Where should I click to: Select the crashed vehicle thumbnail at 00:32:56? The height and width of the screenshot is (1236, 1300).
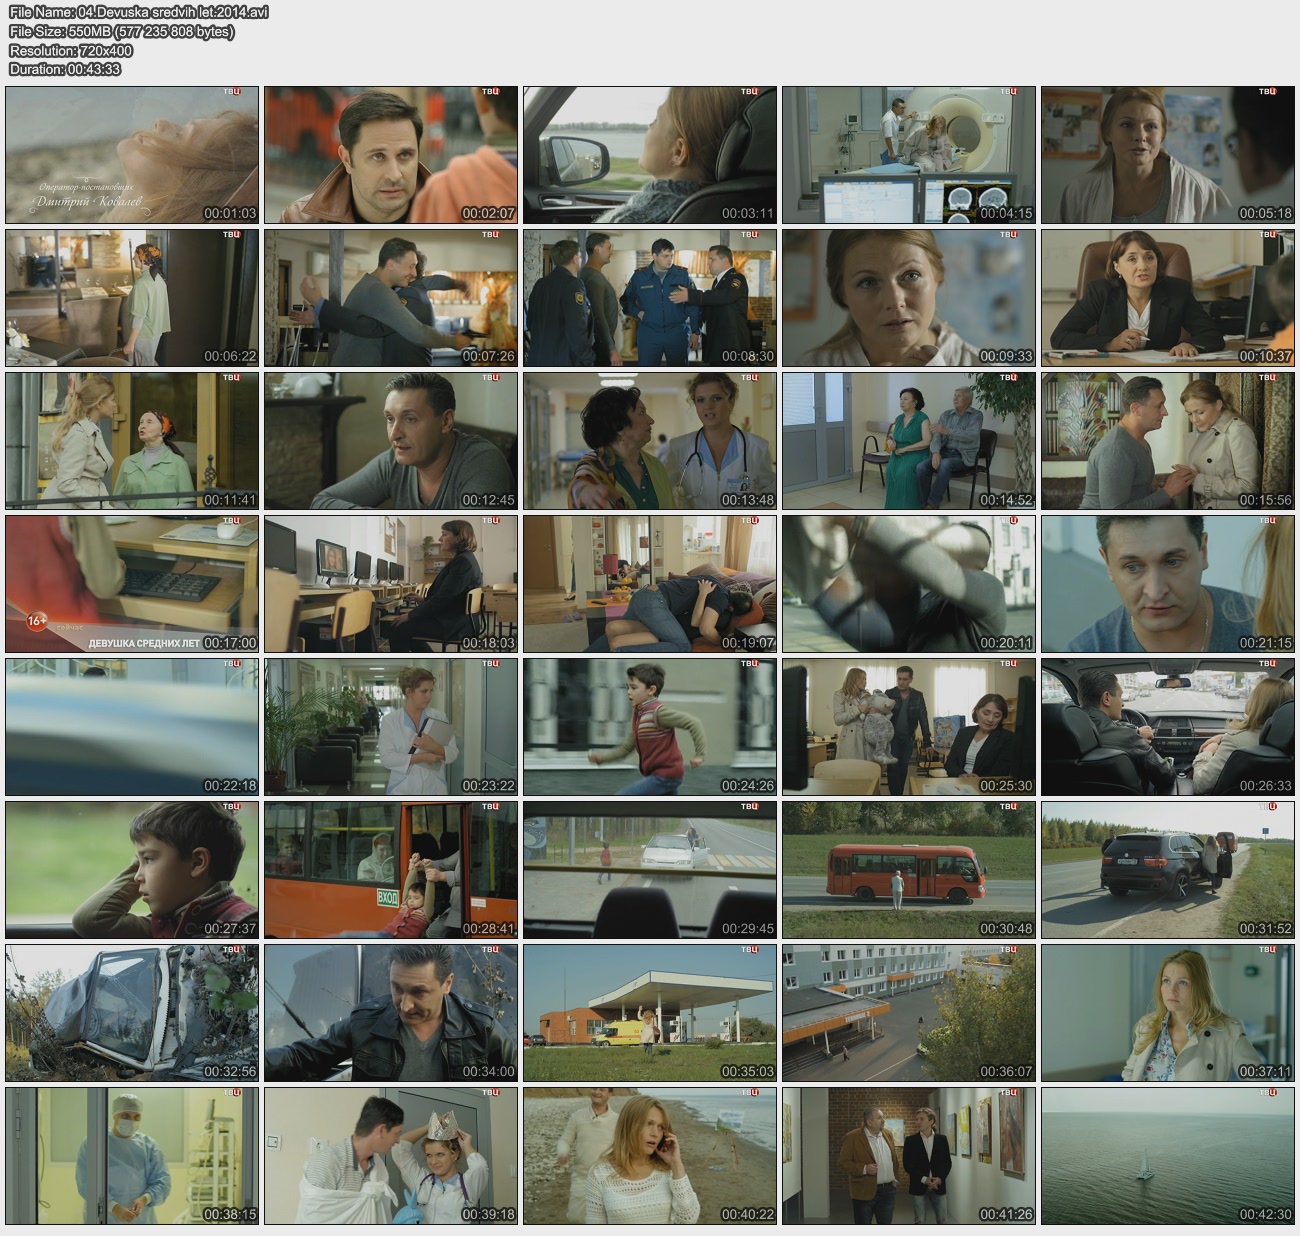point(132,1013)
